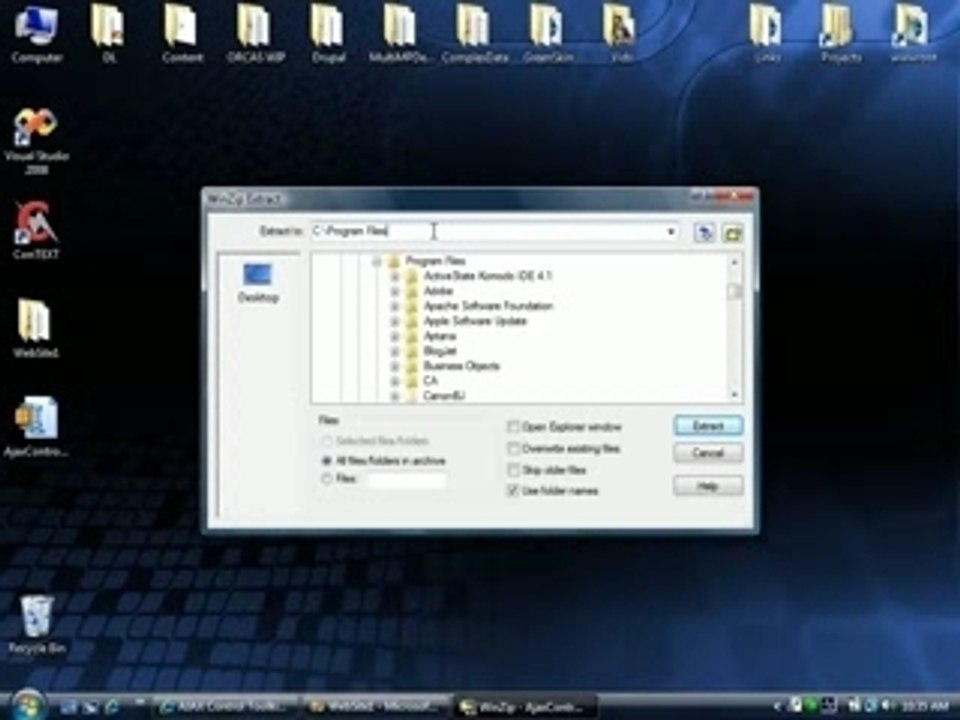Select All files/folders in archive radio
The height and width of the screenshot is (720, 960).
tap(327, 460)
